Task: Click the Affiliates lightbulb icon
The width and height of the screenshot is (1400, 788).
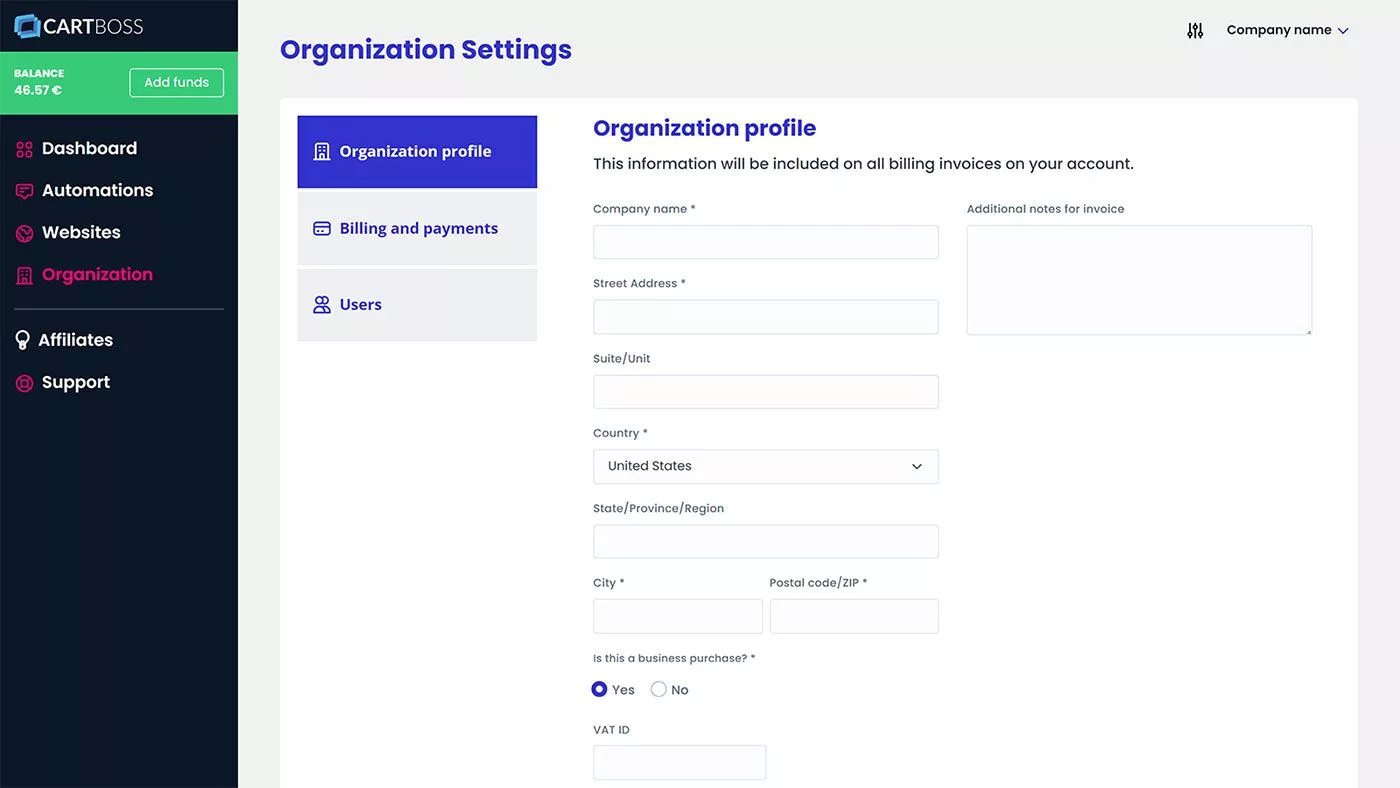Action: point(22,340)
